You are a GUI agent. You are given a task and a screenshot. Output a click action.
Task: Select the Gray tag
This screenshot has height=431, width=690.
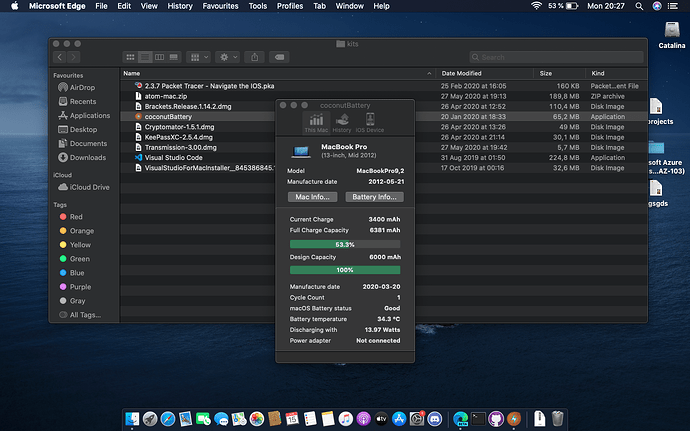[x=77, y=301]
